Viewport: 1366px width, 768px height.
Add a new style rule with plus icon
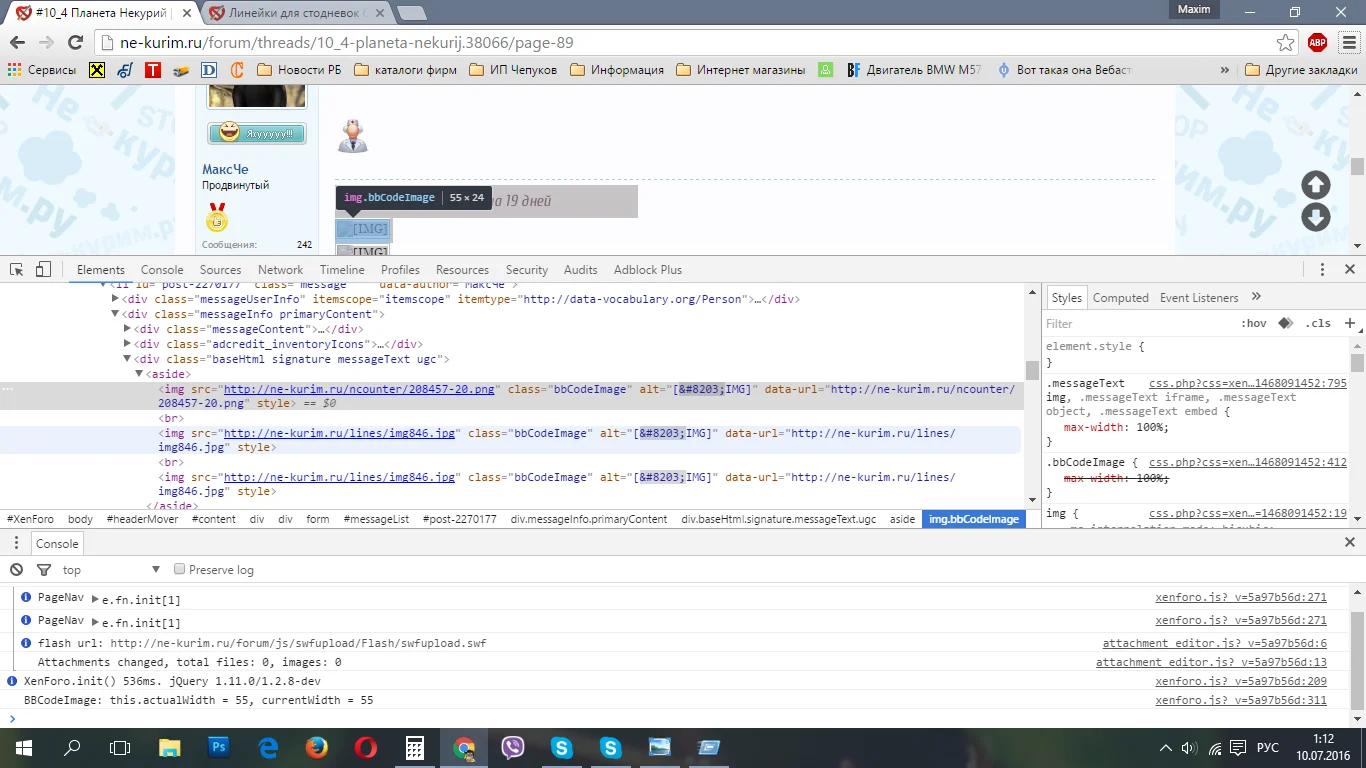click(x=1349, y=323)
